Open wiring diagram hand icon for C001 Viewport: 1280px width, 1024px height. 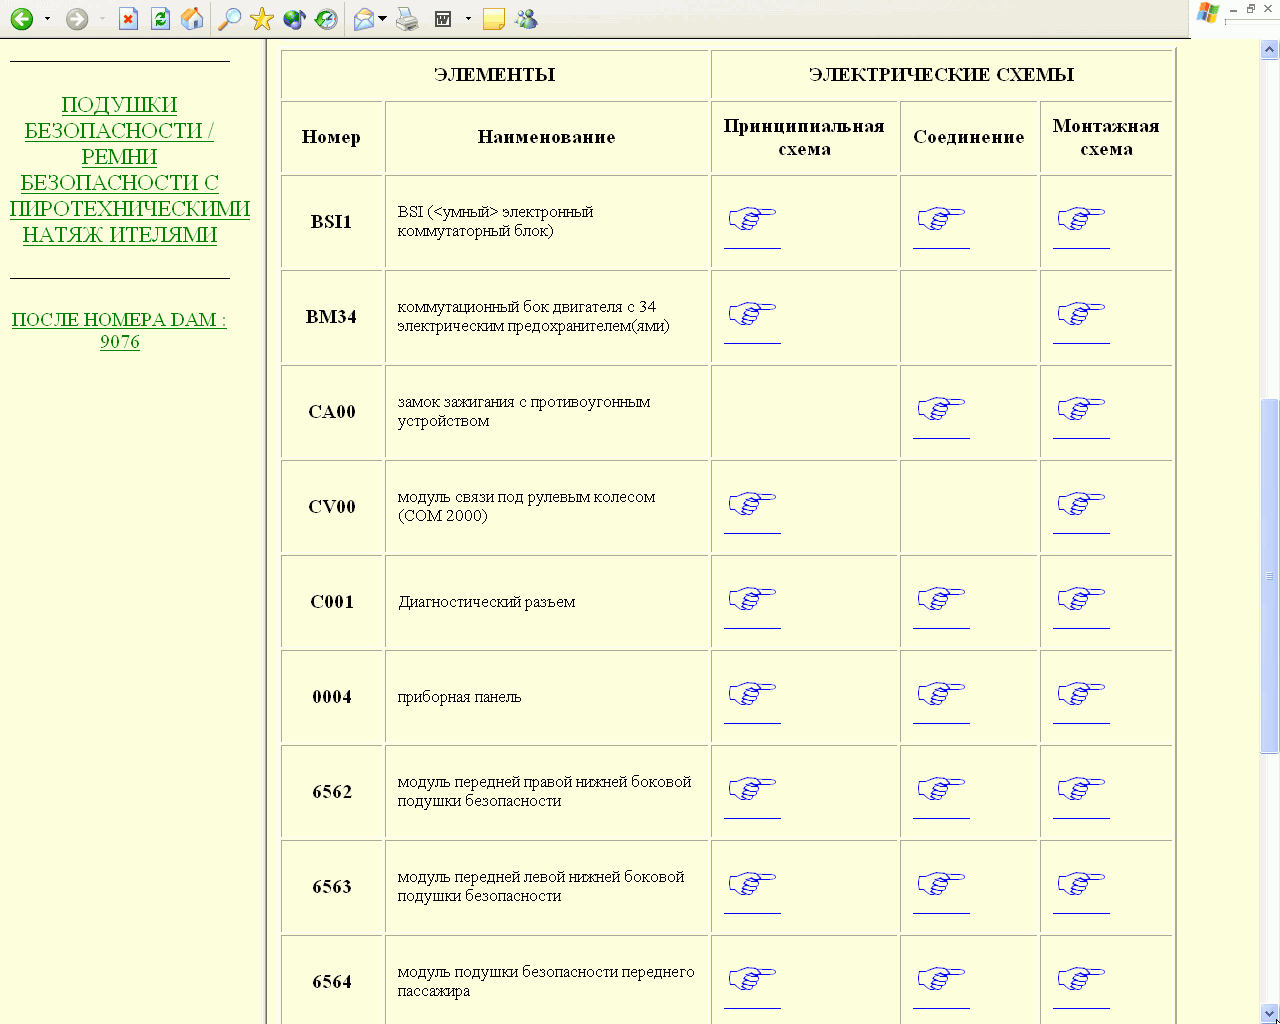tap(1081, 598)
